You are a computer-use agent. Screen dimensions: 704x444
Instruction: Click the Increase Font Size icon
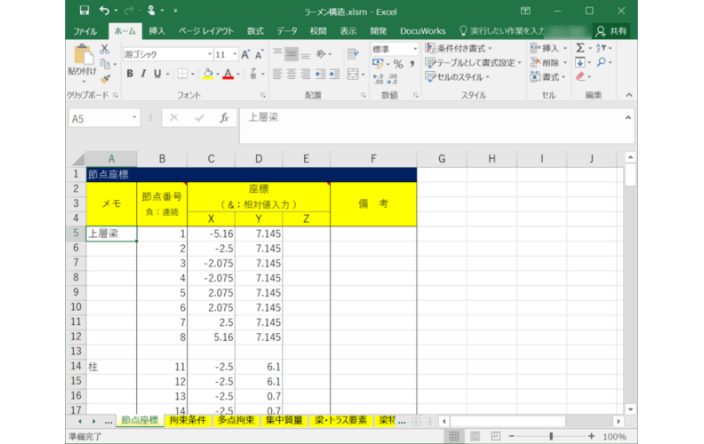pyautogui.click(x=248, y=54)
